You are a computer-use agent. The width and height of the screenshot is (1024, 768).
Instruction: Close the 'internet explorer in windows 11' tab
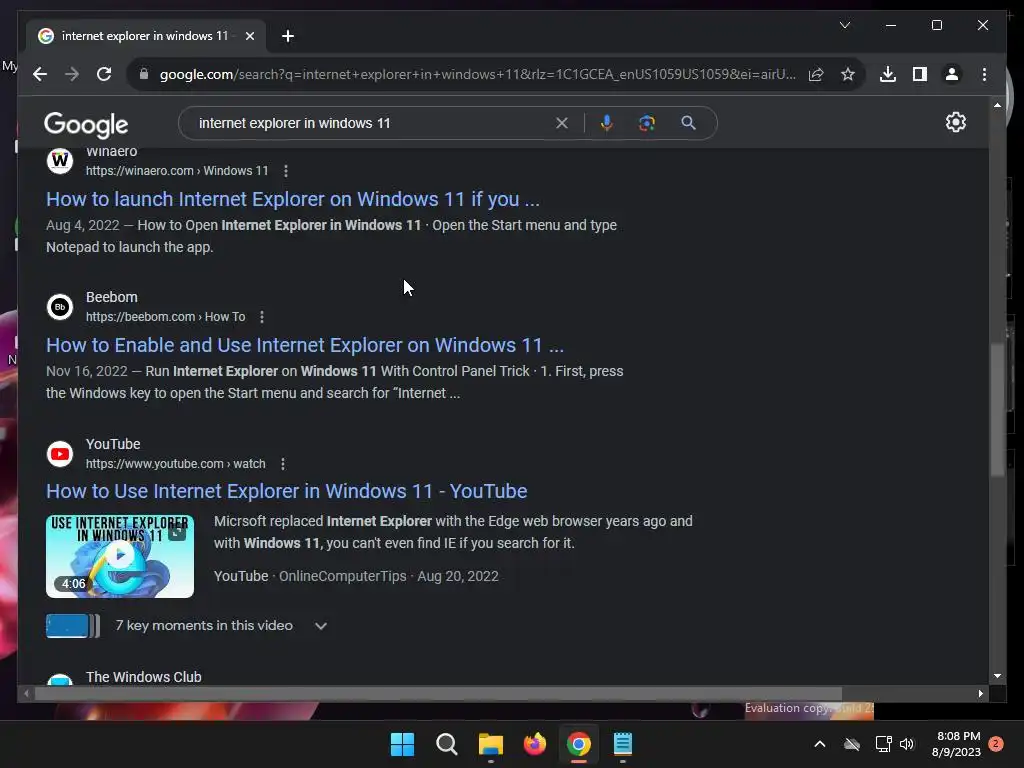[249, 36]
